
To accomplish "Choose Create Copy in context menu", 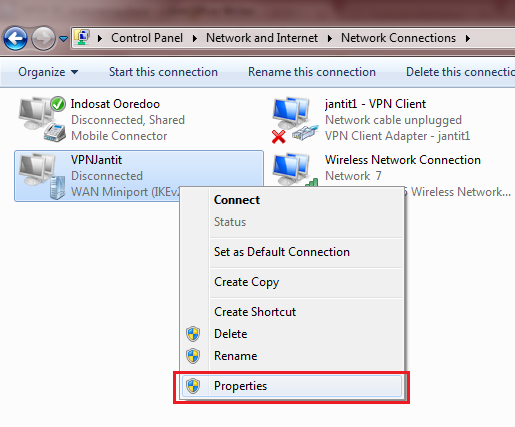I will click(x=246, y=282).
